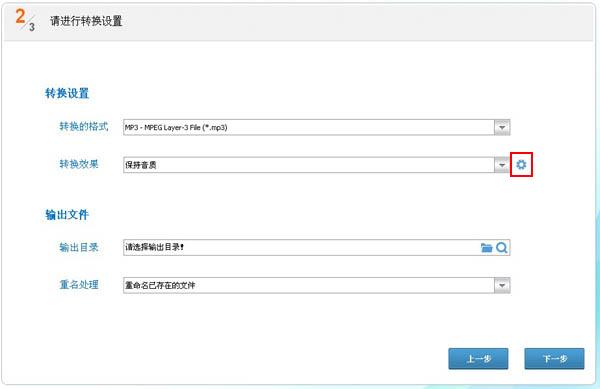The height and width of the screenshot is (389, 600).
Task: Expand the 转换的格式 dropdown arrow
Action: (x=502, y=127)
